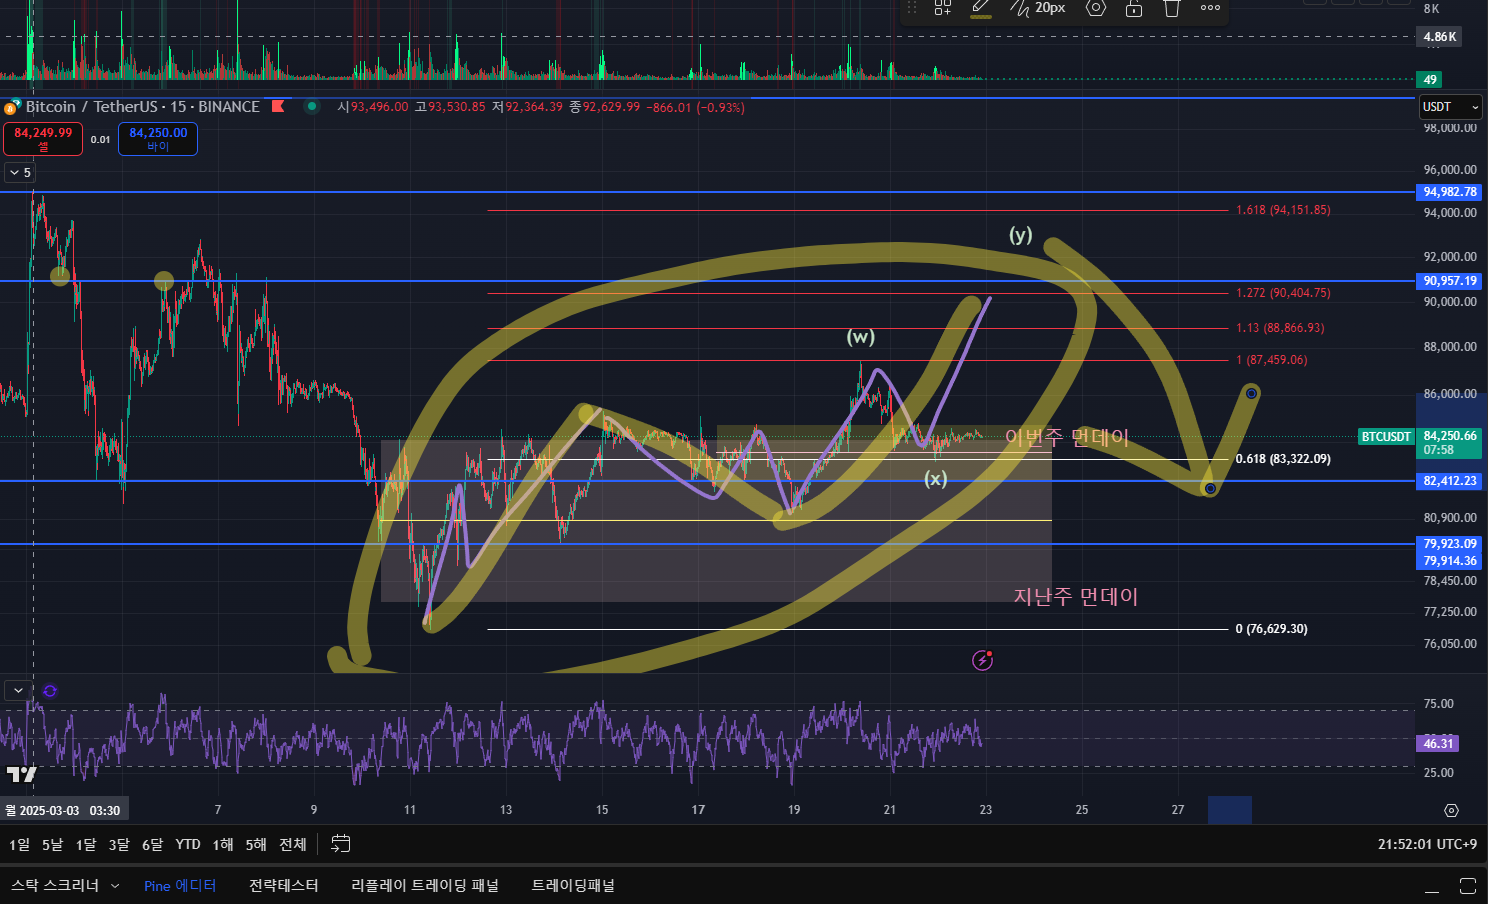Viewport: 1488px width, 904px height.
Task: Select the 이번주 먼데이 text annotation
Action: point(1067,437)
